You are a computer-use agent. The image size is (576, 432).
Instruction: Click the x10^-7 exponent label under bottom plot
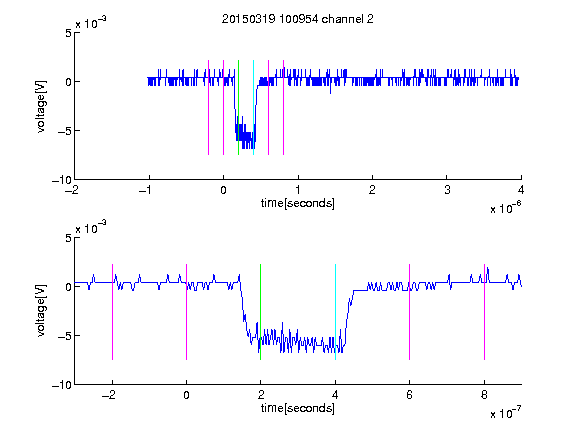click(x=505, y=413)
